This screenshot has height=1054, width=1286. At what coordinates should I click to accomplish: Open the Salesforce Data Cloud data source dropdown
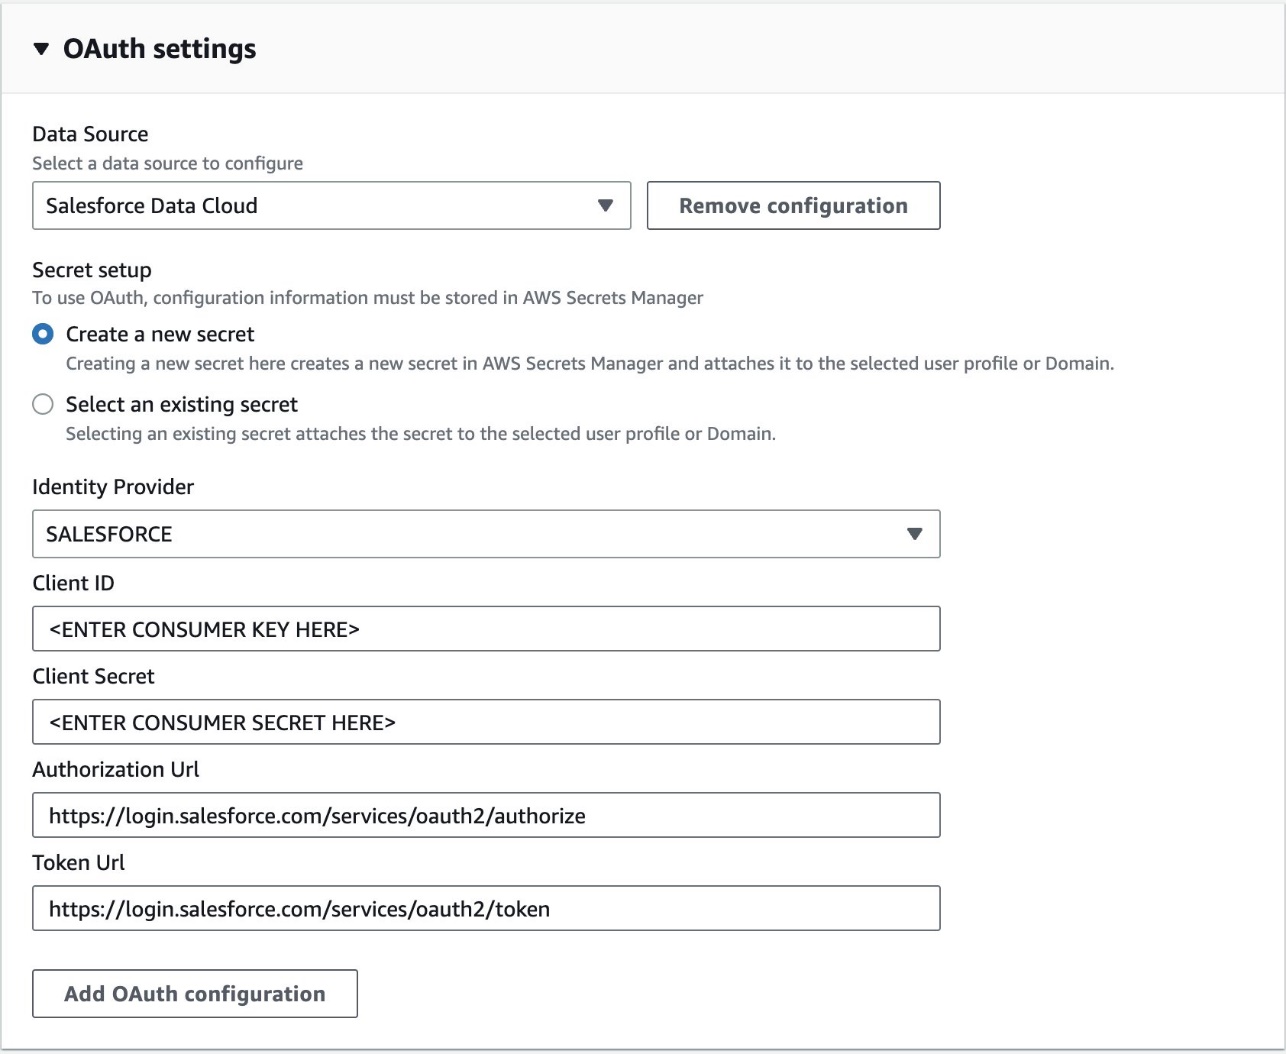pos(331,205)
